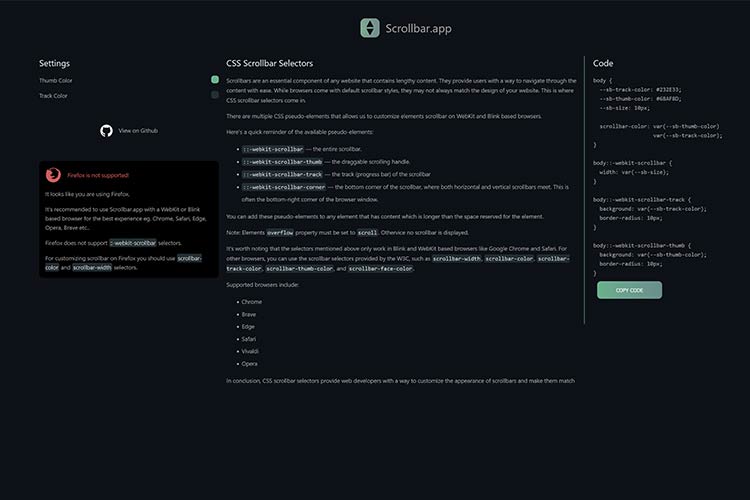The width and height of the screenshot is (750, 500).
Task: Click the Firefox warning icon
Action: (x=53, y=174)
